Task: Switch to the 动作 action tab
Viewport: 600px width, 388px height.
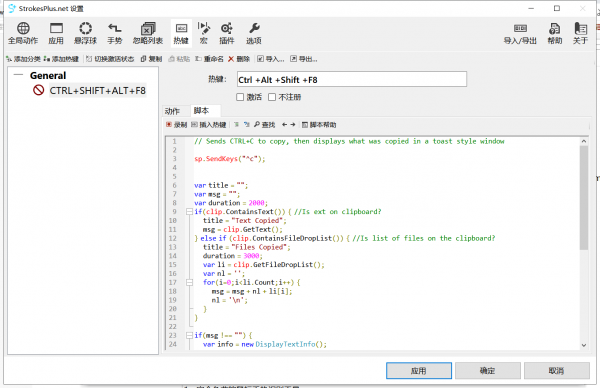Action: (172, 111)
